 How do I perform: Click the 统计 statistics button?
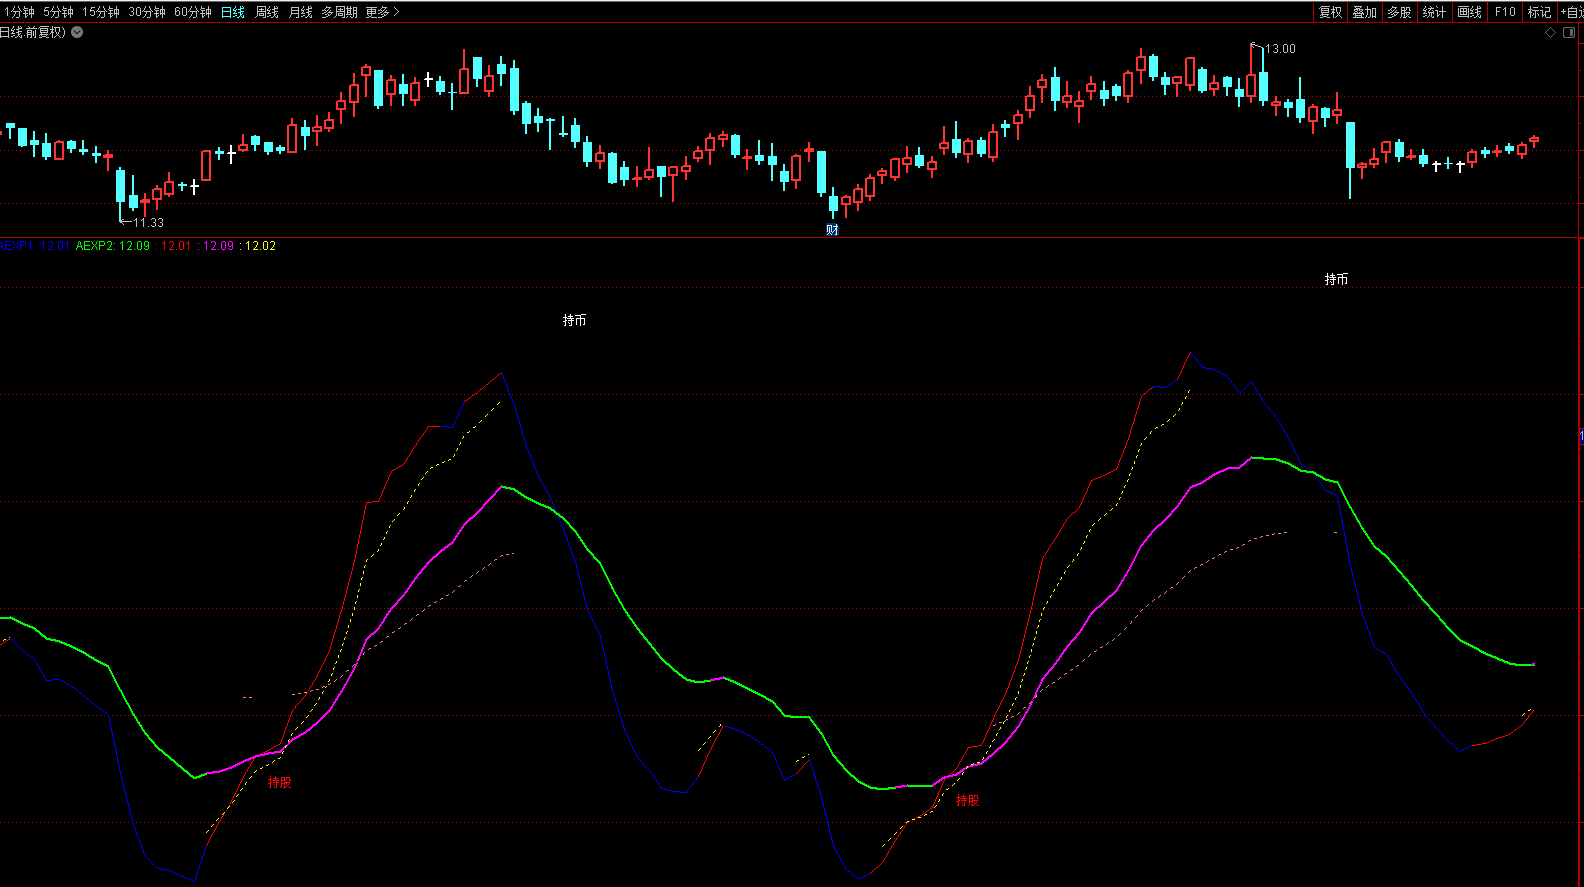point(1434,12)
